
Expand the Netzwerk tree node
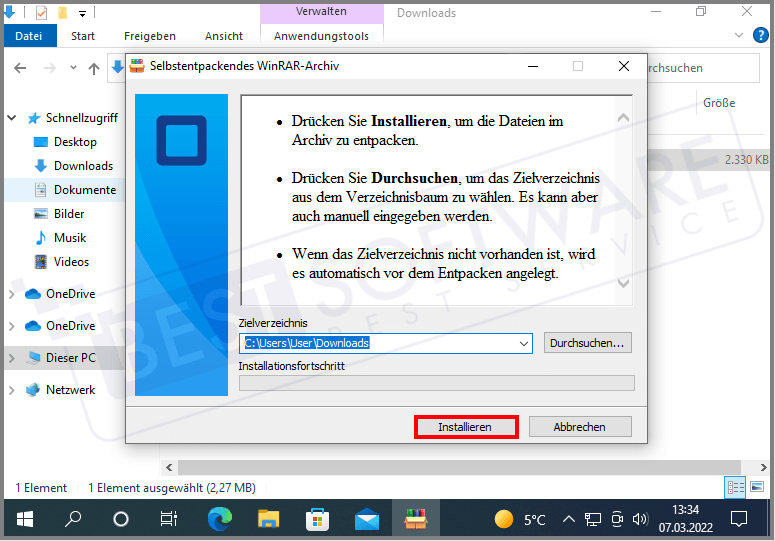tap(12, 390)
